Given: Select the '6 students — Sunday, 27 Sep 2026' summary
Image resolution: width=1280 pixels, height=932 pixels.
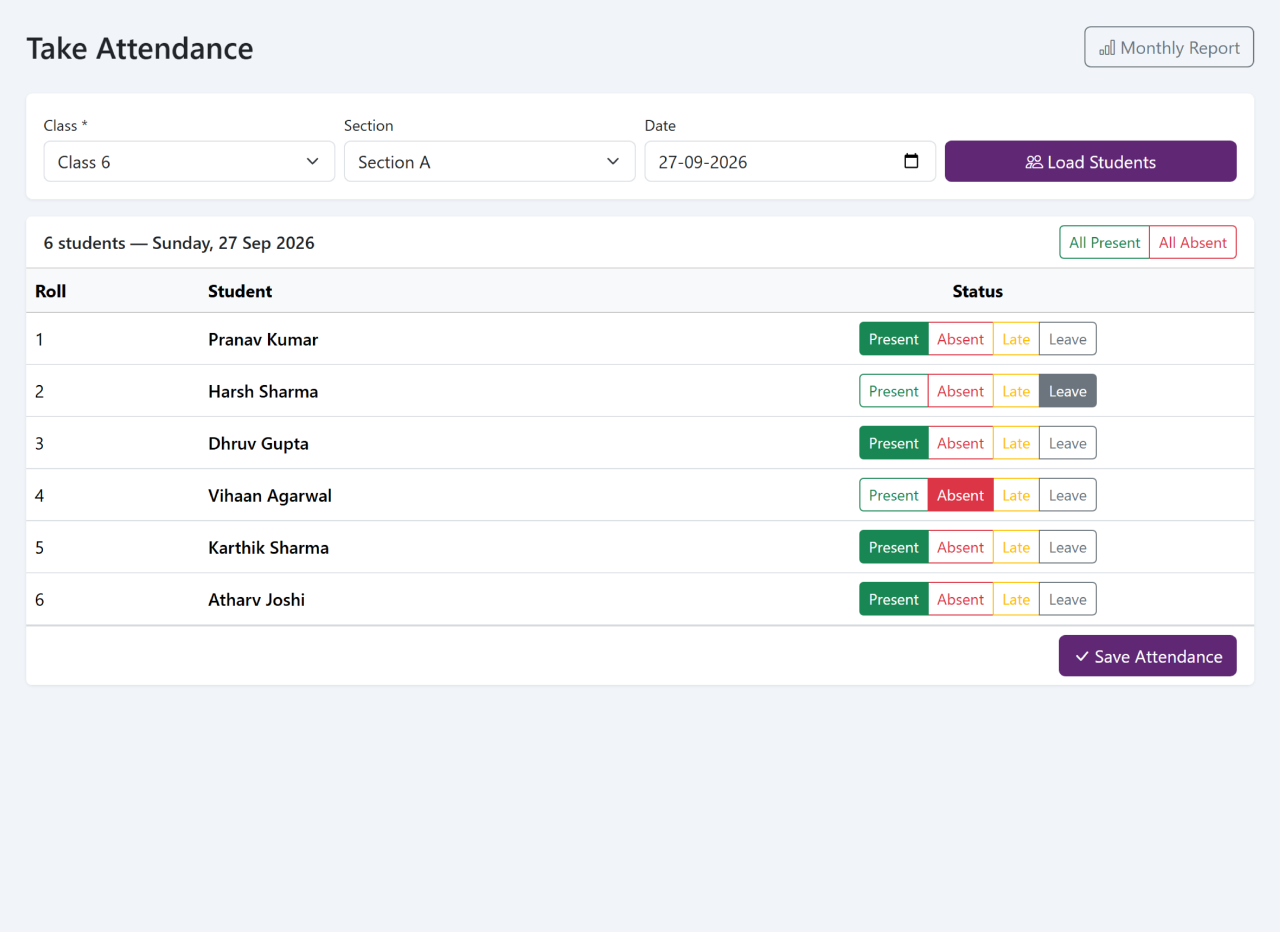Looking at the screenshot, I should point(179,243).
